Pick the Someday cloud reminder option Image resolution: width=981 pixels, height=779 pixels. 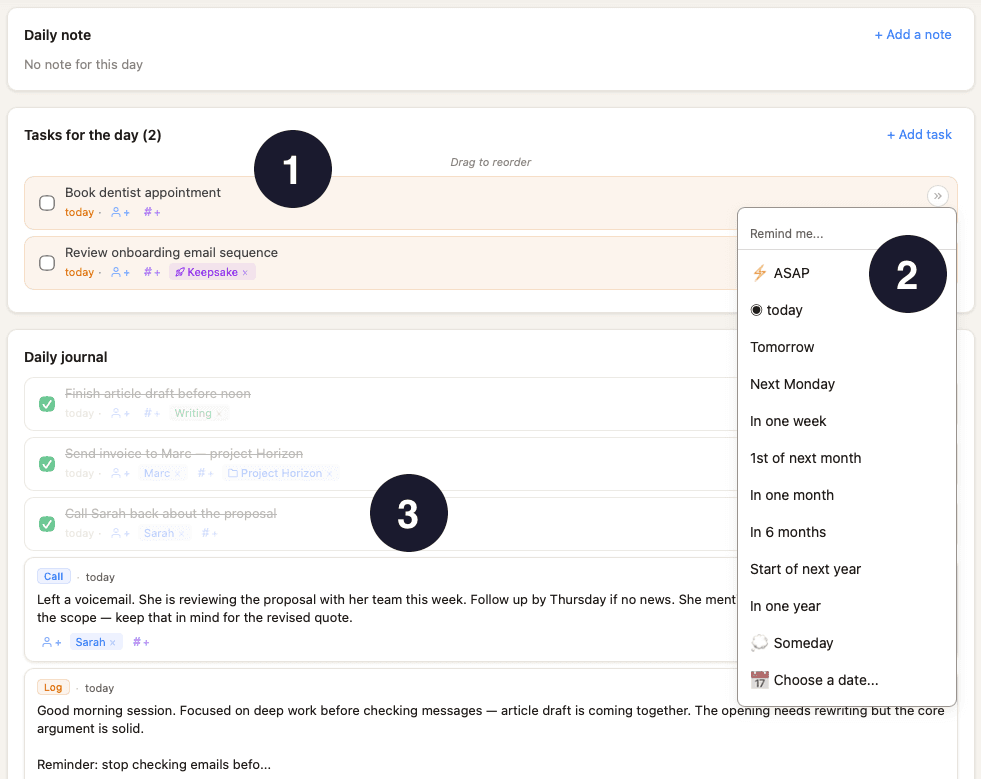[800, 643]
